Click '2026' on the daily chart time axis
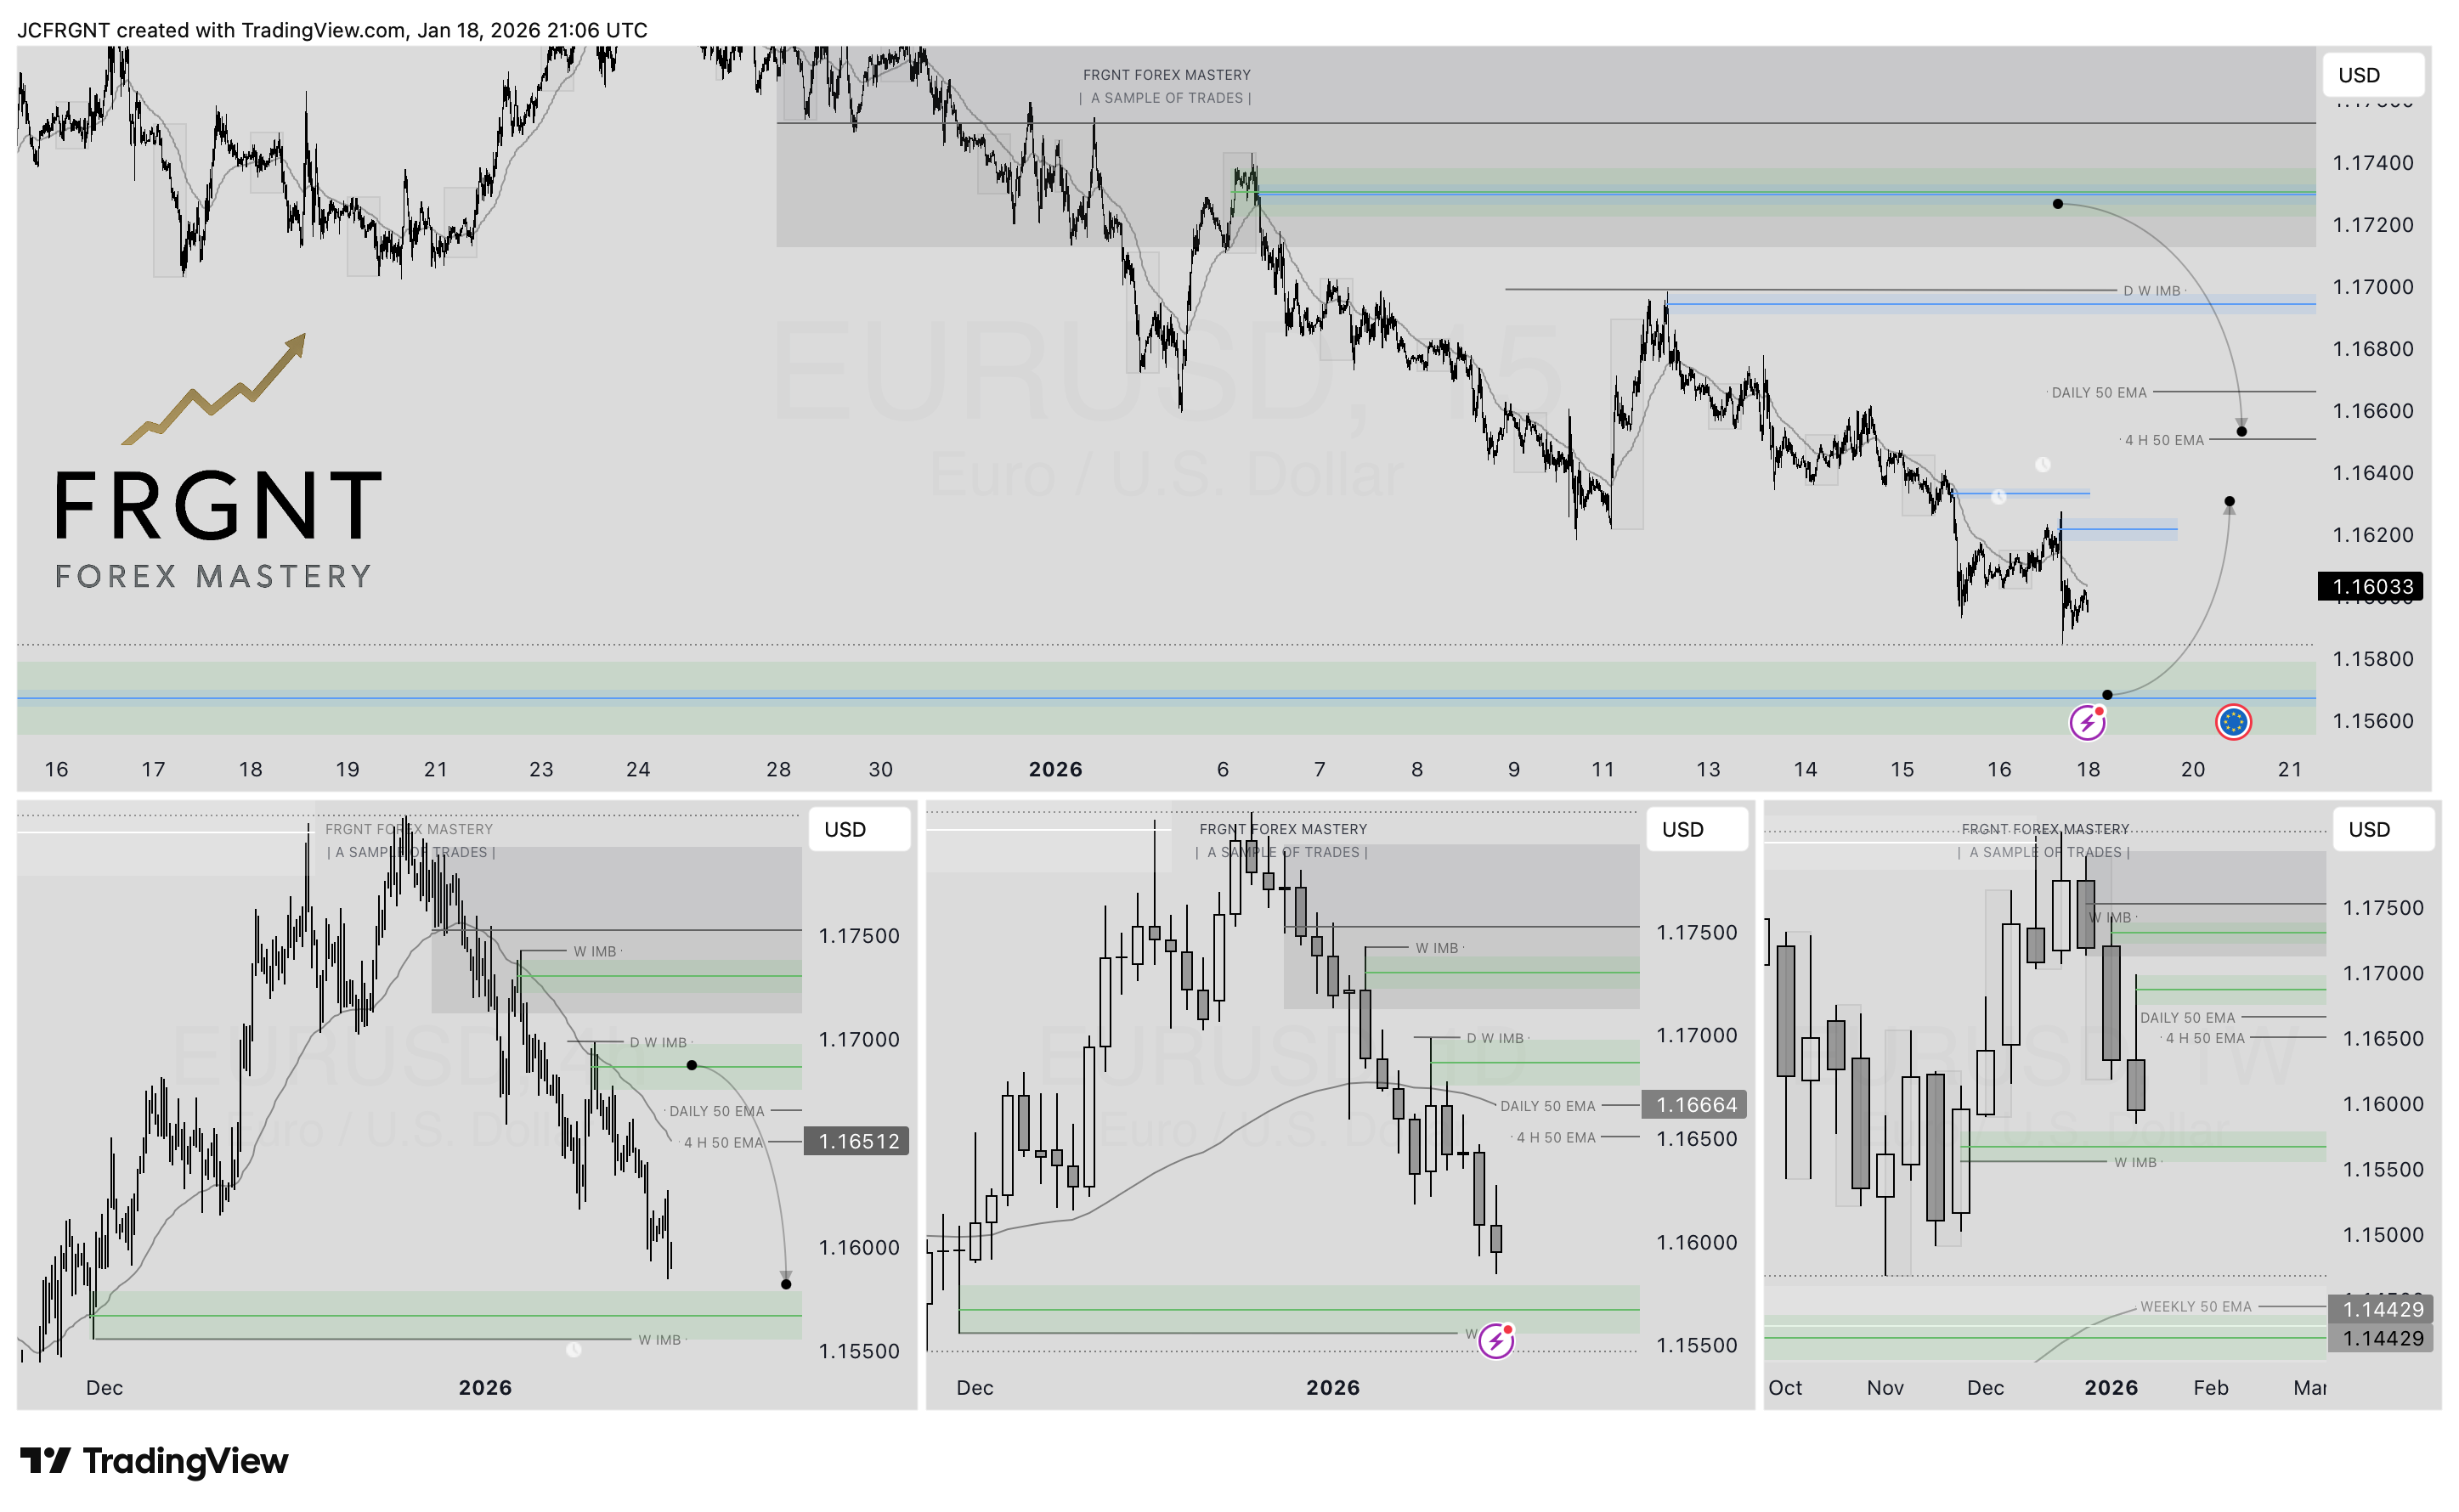The width and height of the screenshot is (2459, 1512). (x=1332, y=1387)
